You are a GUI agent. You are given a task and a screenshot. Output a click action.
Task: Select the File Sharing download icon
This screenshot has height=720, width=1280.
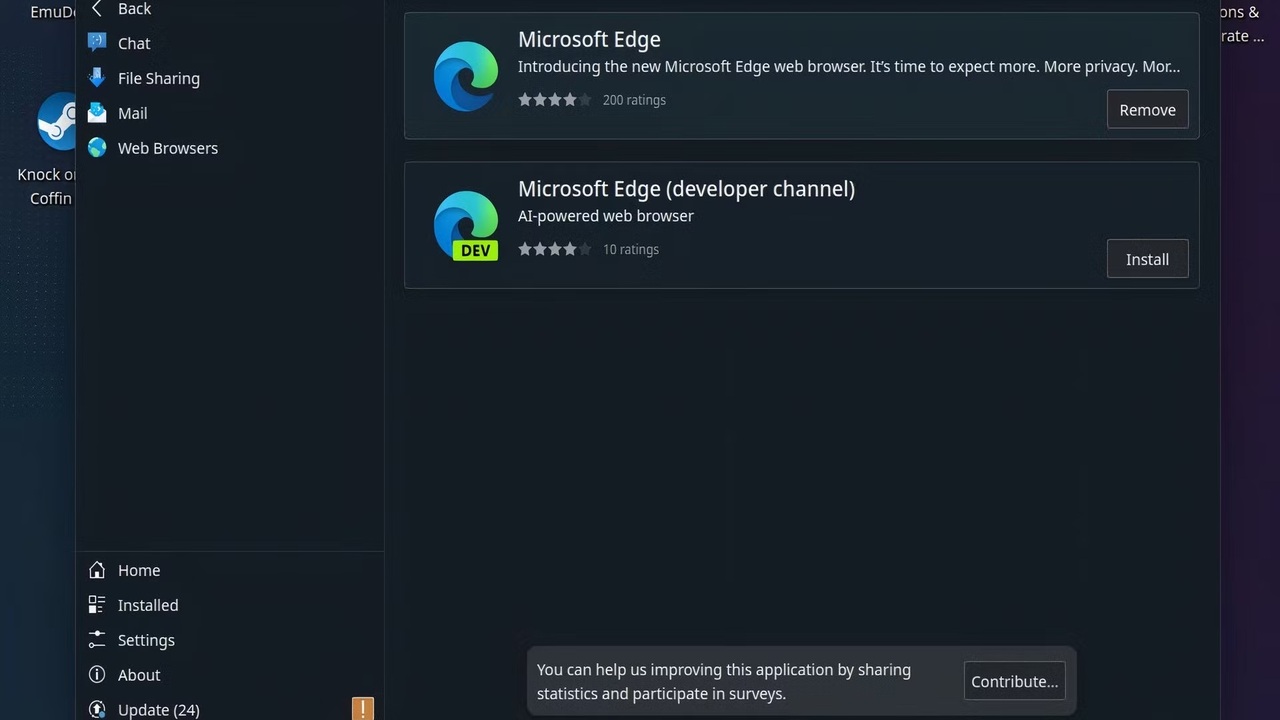(x=97, y=78)
